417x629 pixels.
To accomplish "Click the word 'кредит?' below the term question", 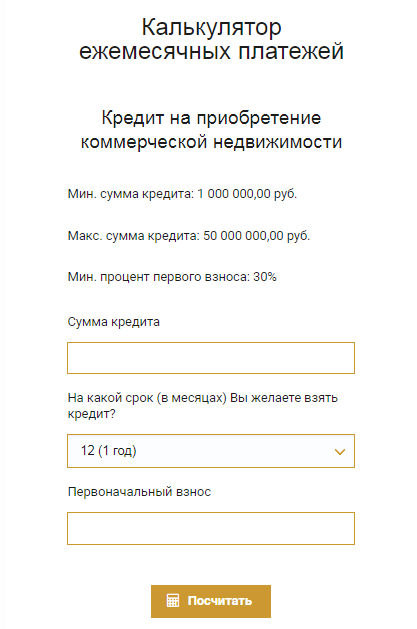I will [x=91, y=414].
